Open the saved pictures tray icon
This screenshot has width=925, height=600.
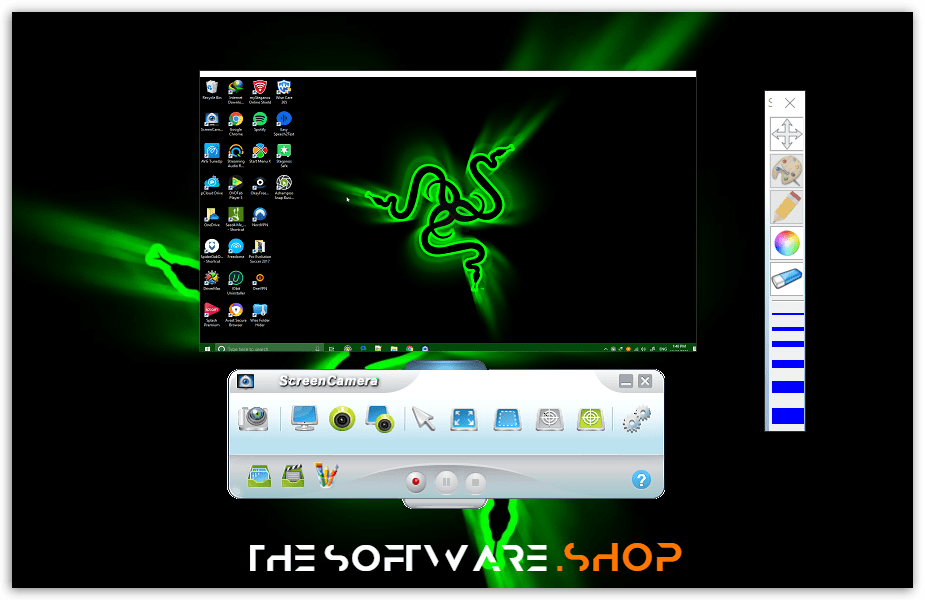(x=259, y=476)
